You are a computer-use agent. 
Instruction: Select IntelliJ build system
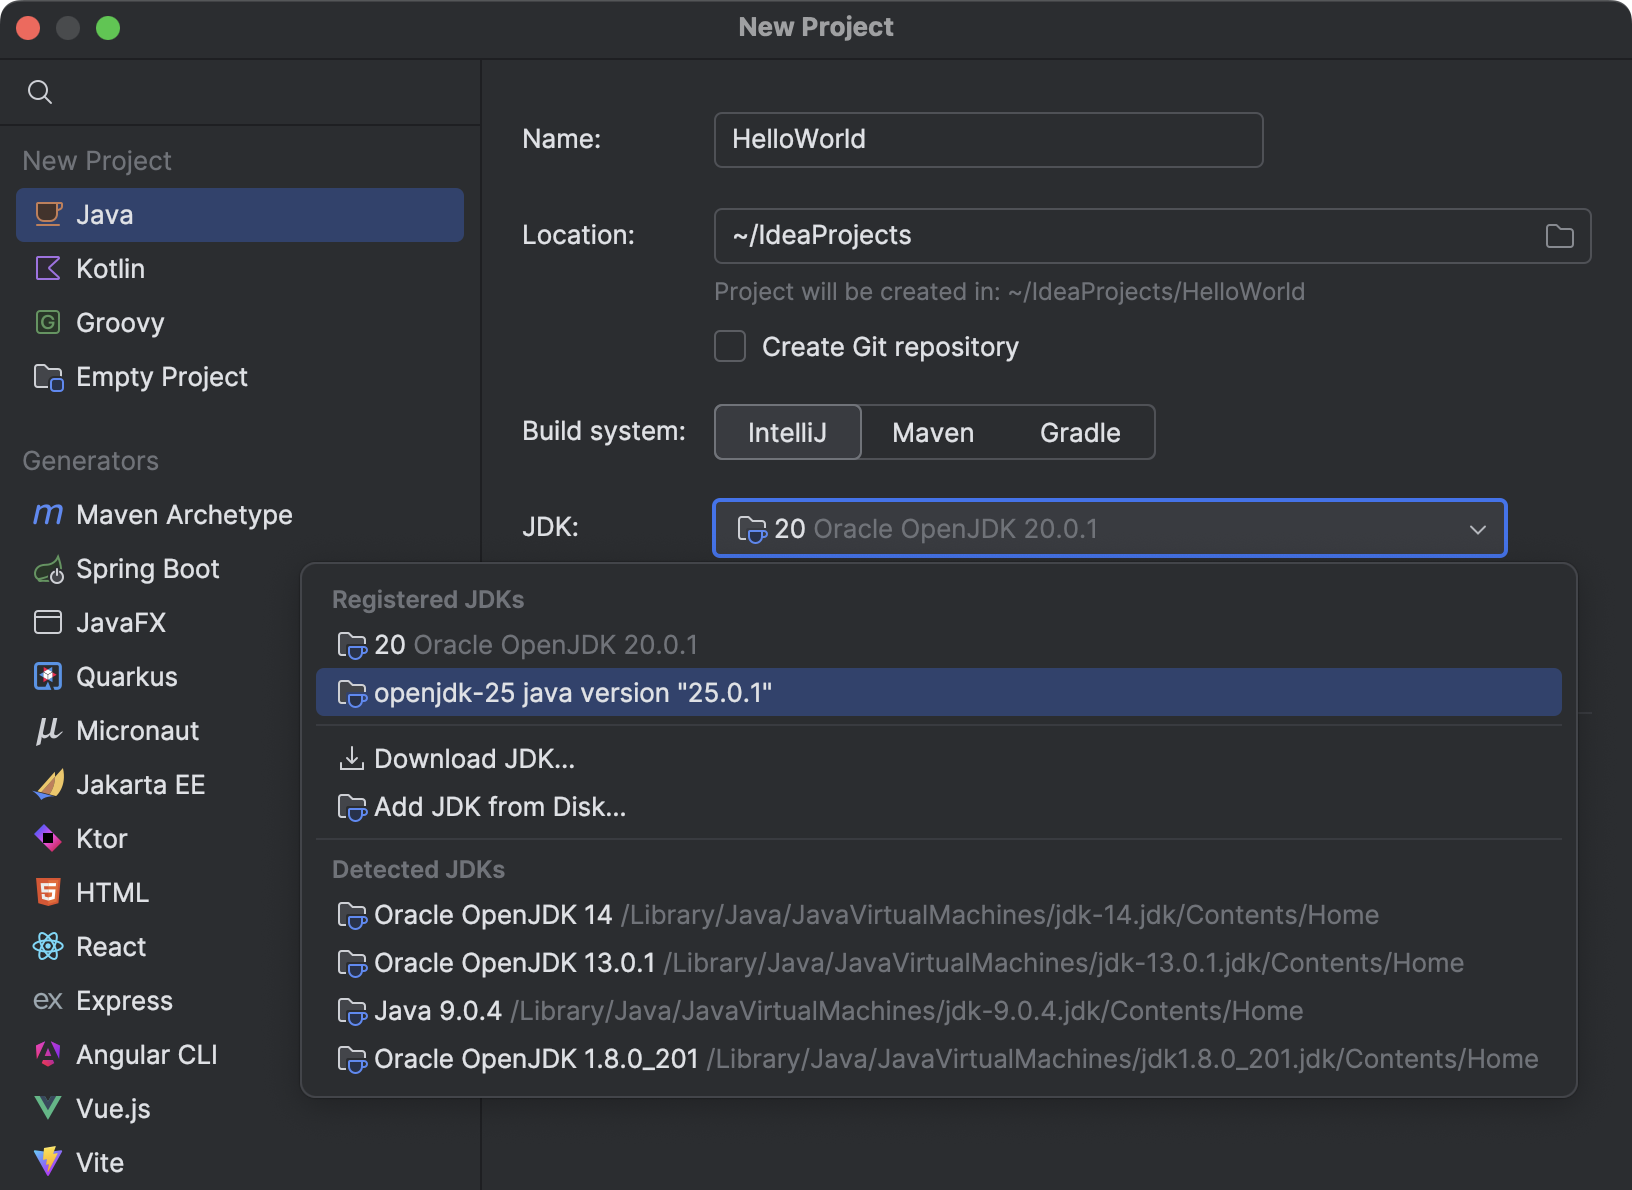pyautogui.click(x=788, y=432)
